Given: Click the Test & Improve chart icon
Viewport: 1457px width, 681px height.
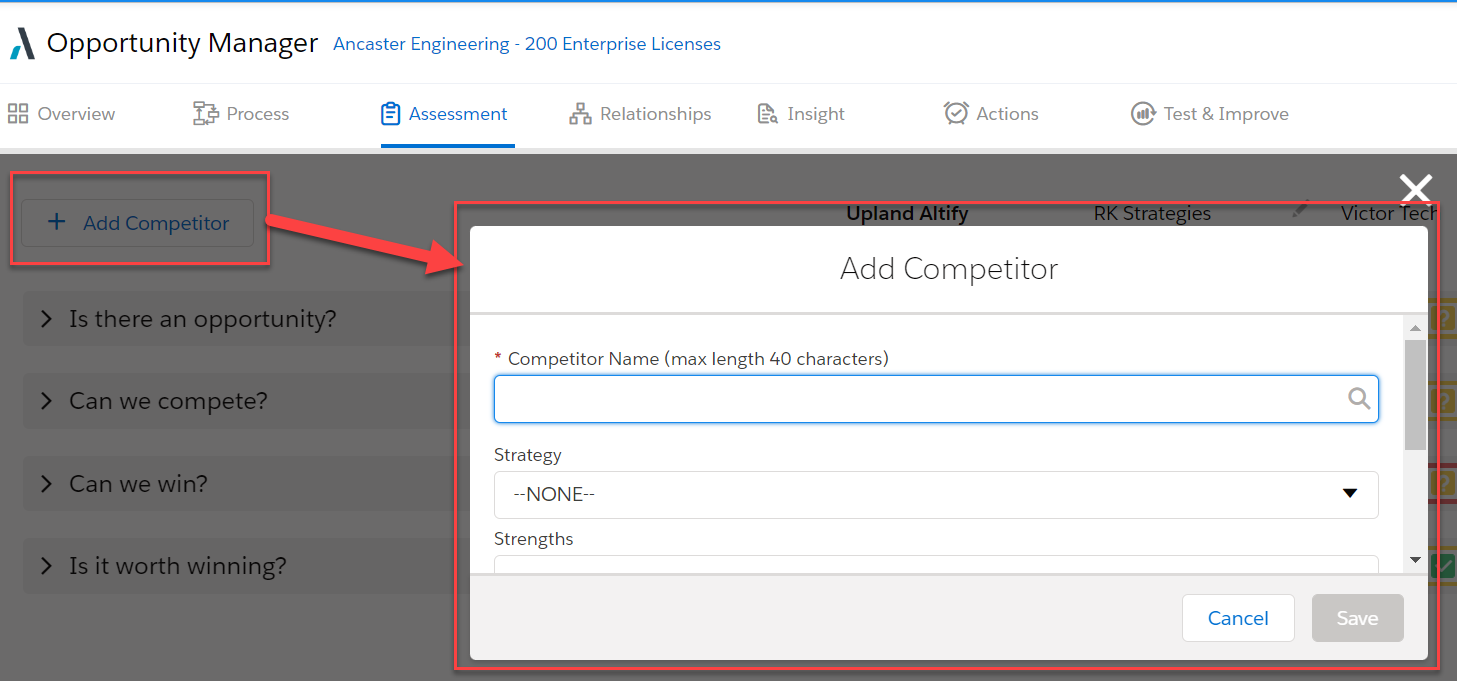Looking at the screenshot, I should click(1143, 114).
